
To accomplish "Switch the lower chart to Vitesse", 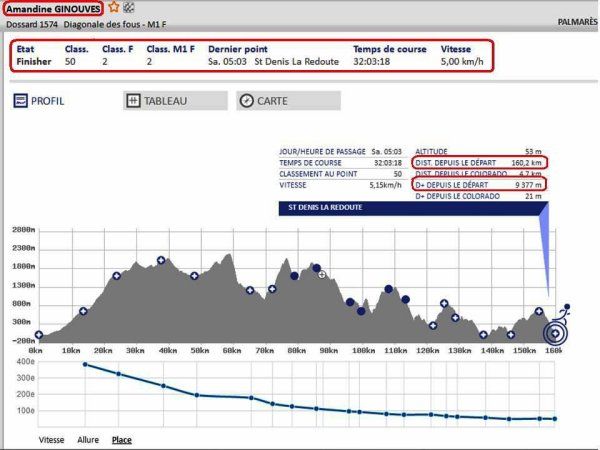I will pos(54,439).
